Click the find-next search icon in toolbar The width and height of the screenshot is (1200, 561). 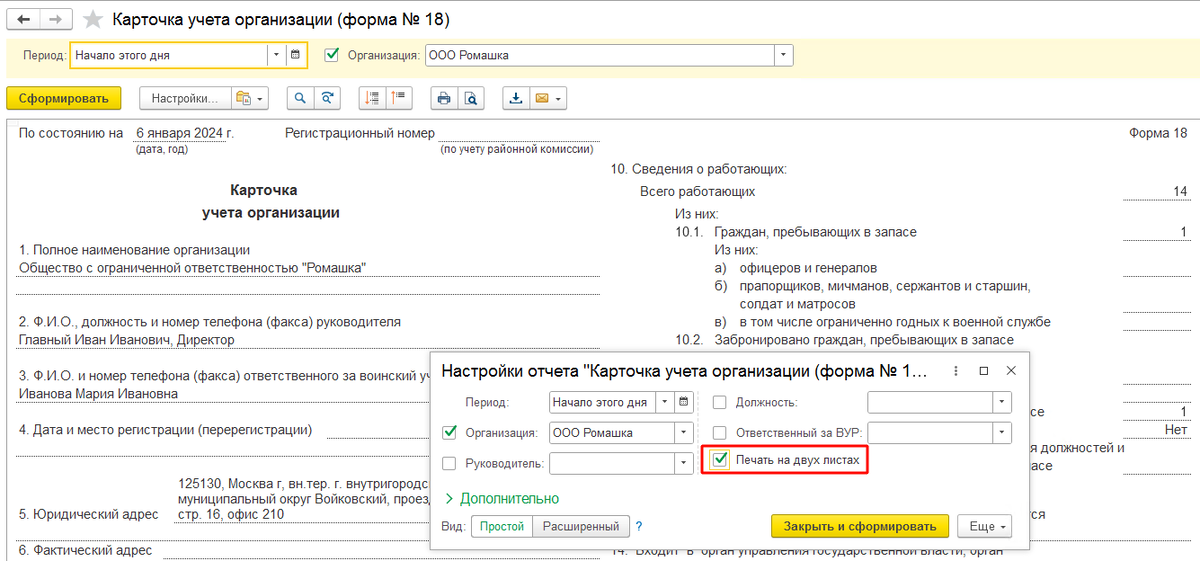327,98
